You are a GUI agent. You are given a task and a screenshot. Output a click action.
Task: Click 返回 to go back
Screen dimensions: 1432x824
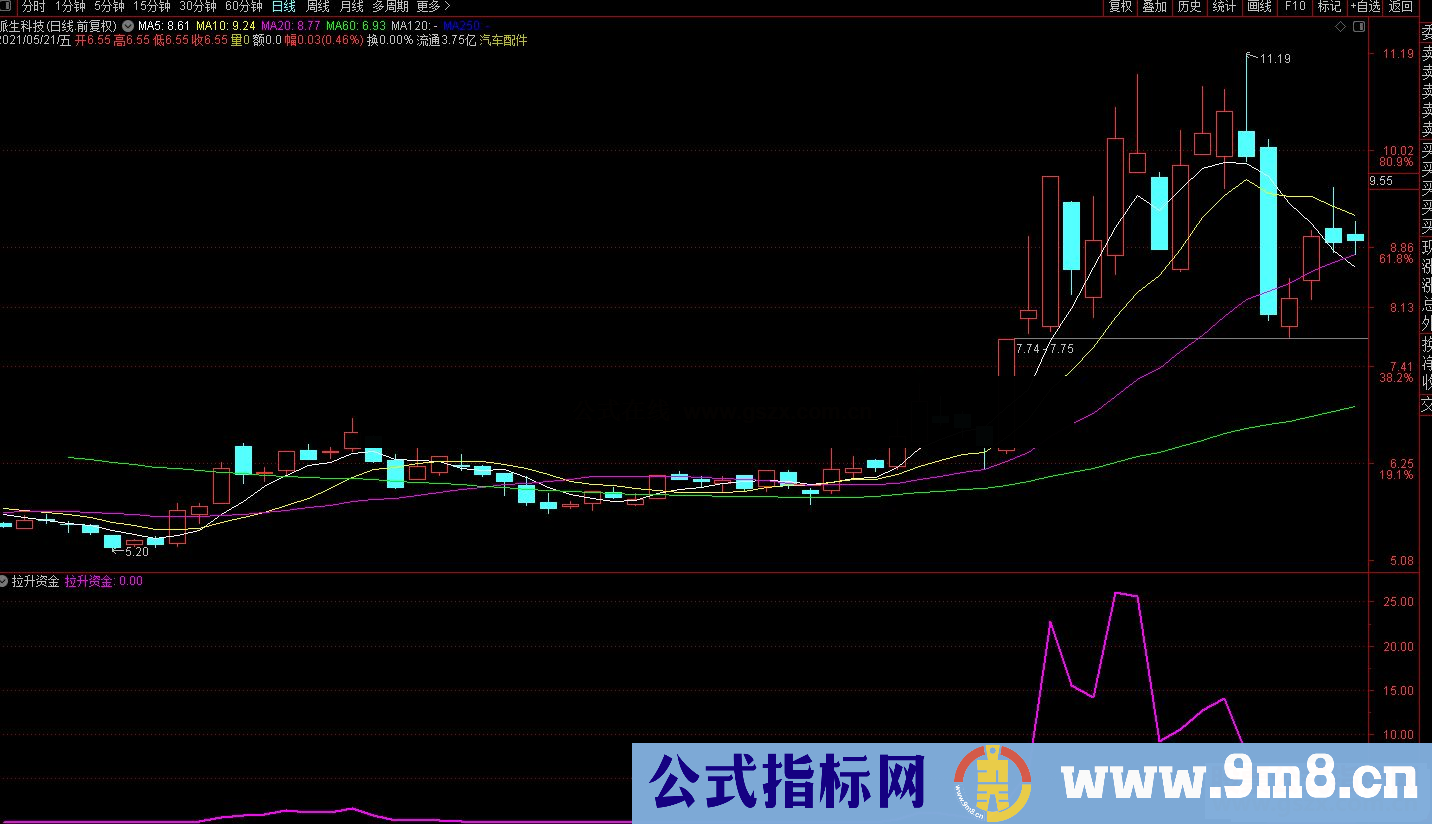[x=1398, y=7]
